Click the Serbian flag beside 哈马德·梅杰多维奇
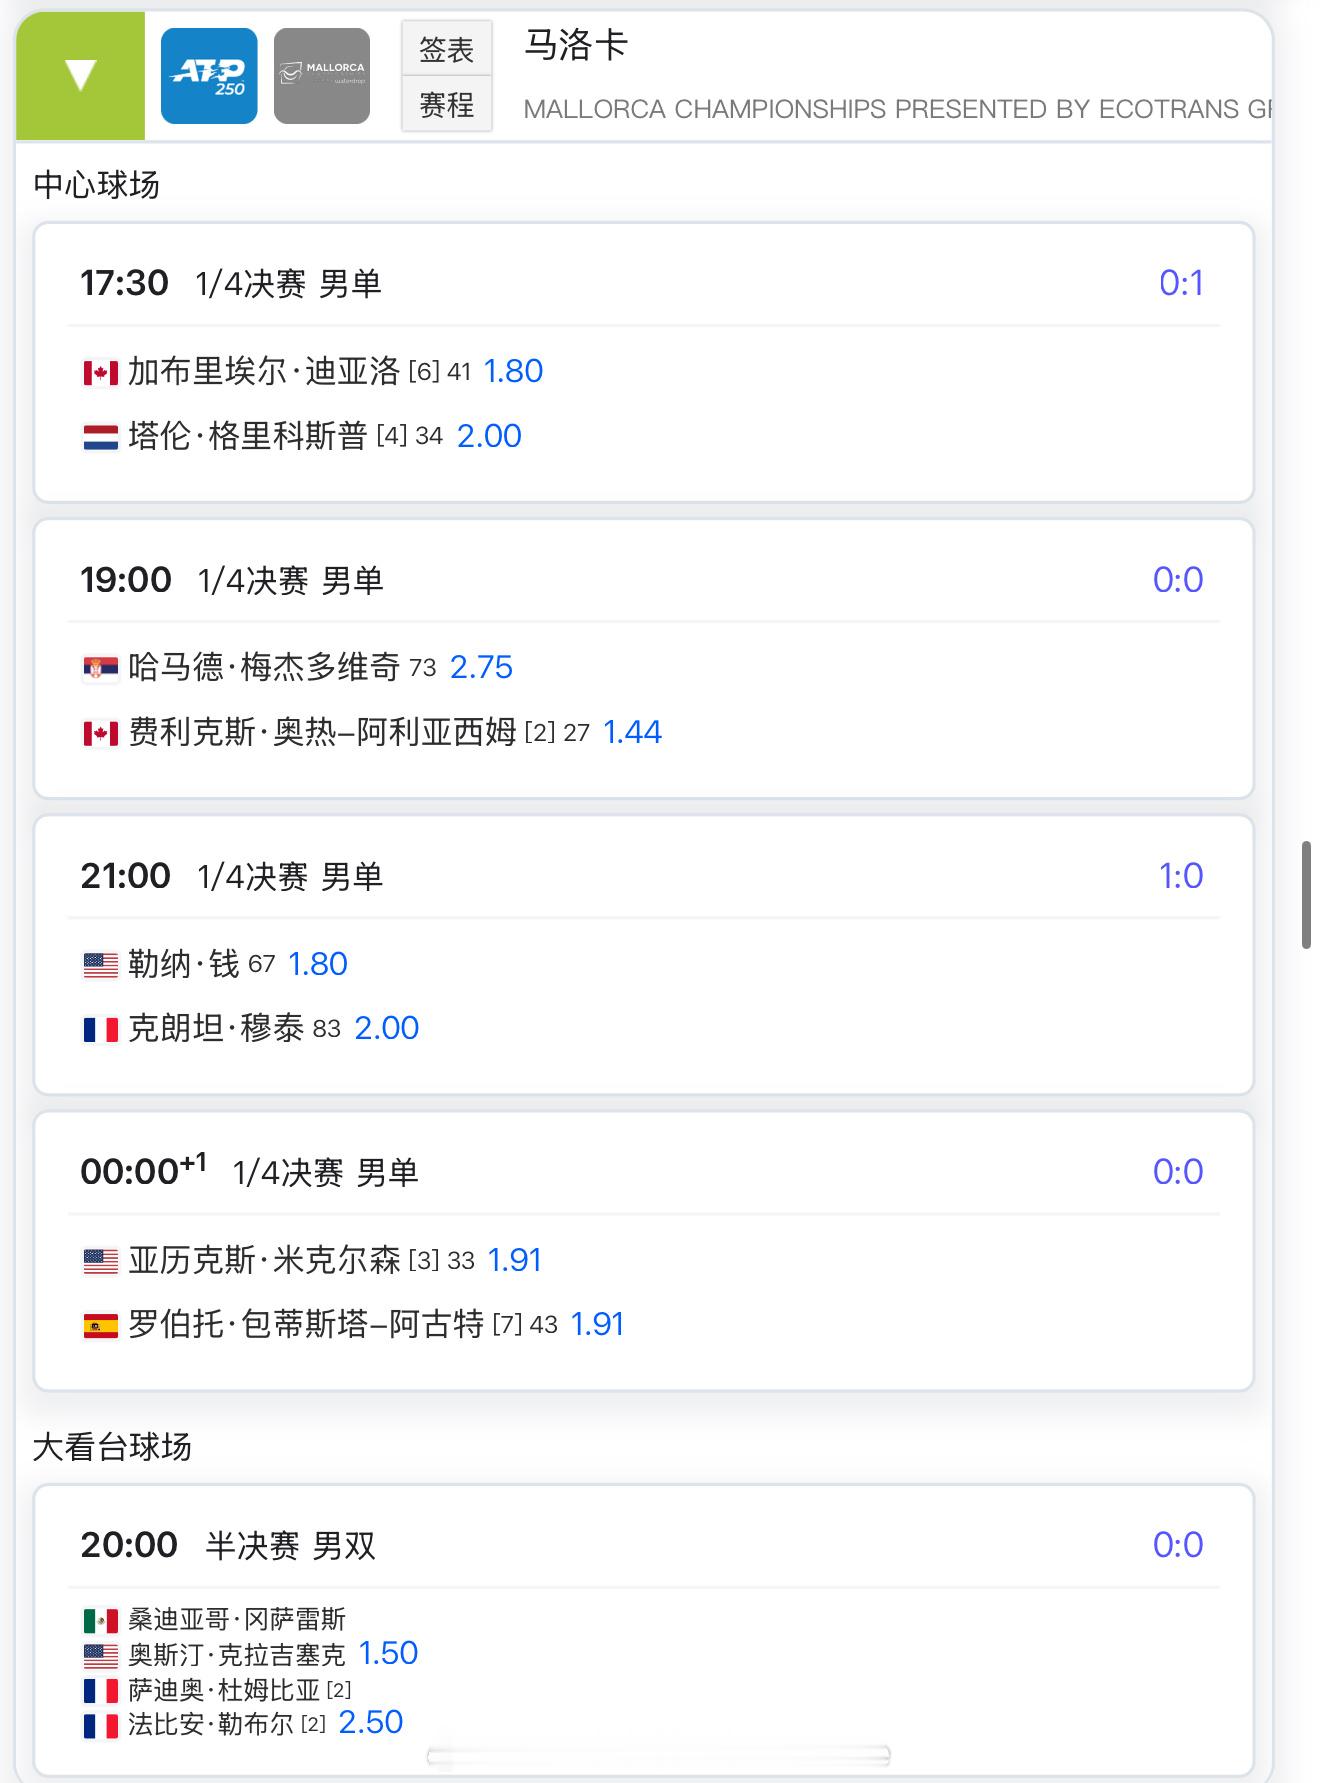 click(x=100, y=668)
